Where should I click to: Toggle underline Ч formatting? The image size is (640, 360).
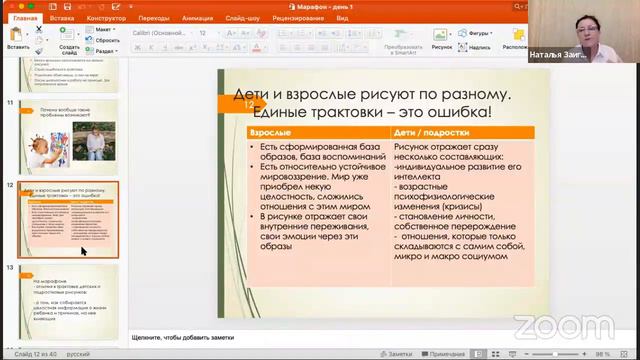165,48
